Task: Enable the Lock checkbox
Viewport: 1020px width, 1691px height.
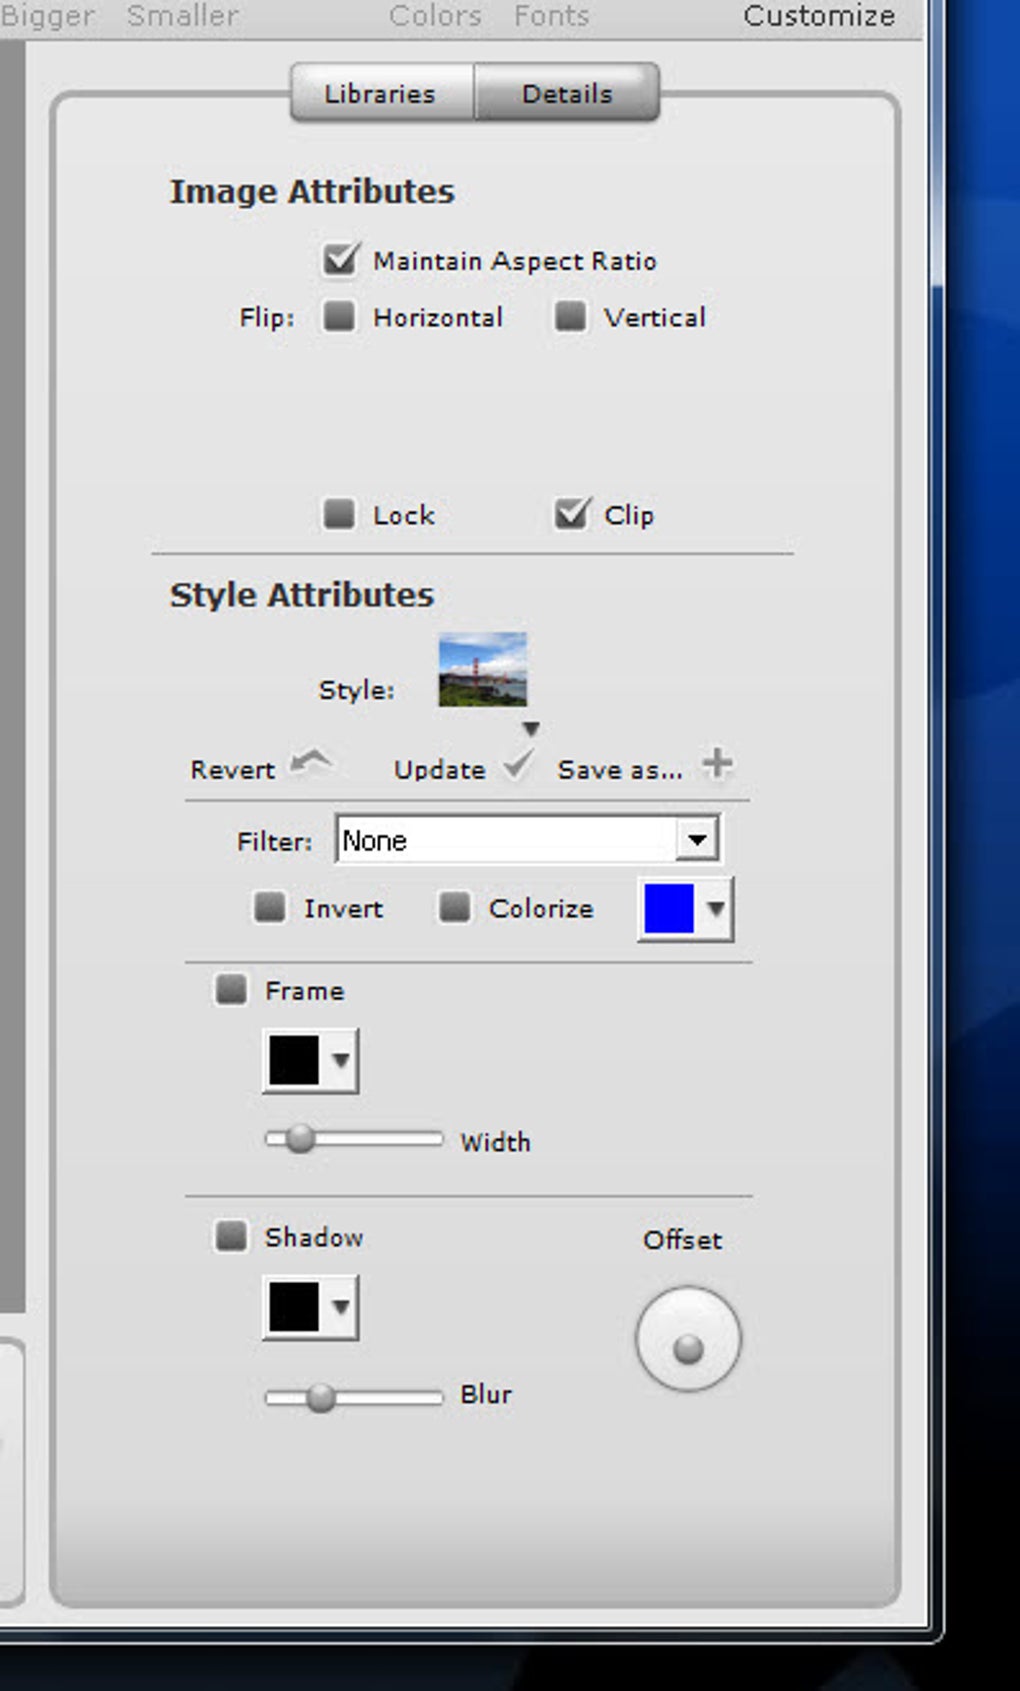Action: click(339, 514)
